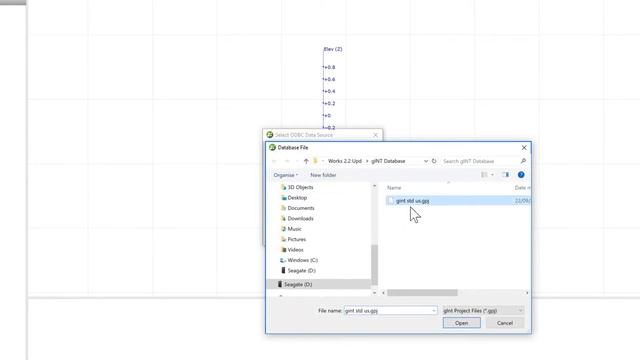The height and width of the screenshot is (360, 640).
Task: Expand the address path history dropdown
Action: 426,161
